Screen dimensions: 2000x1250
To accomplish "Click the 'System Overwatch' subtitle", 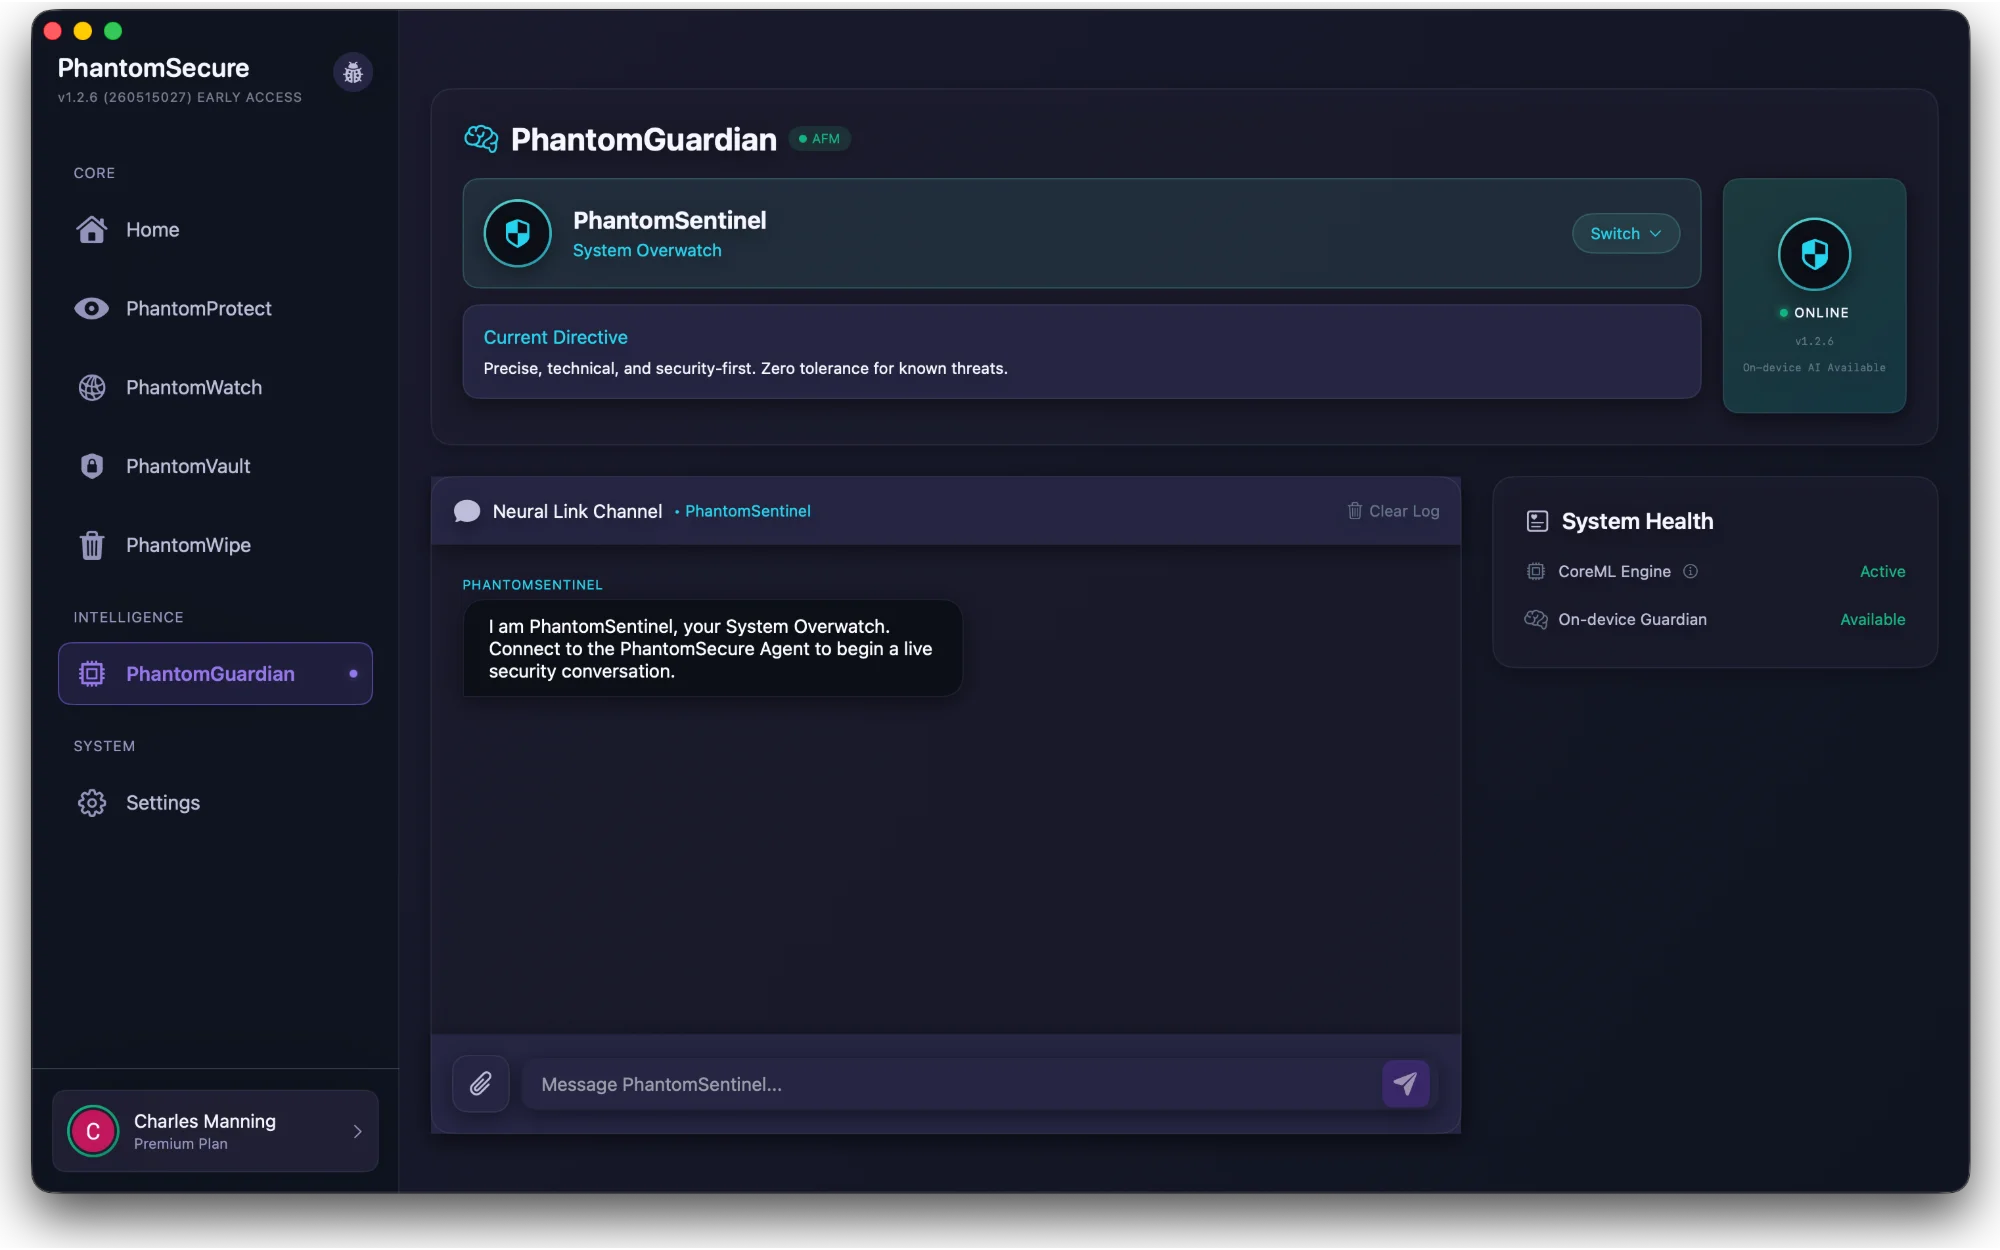I will [x=647, y=251].
